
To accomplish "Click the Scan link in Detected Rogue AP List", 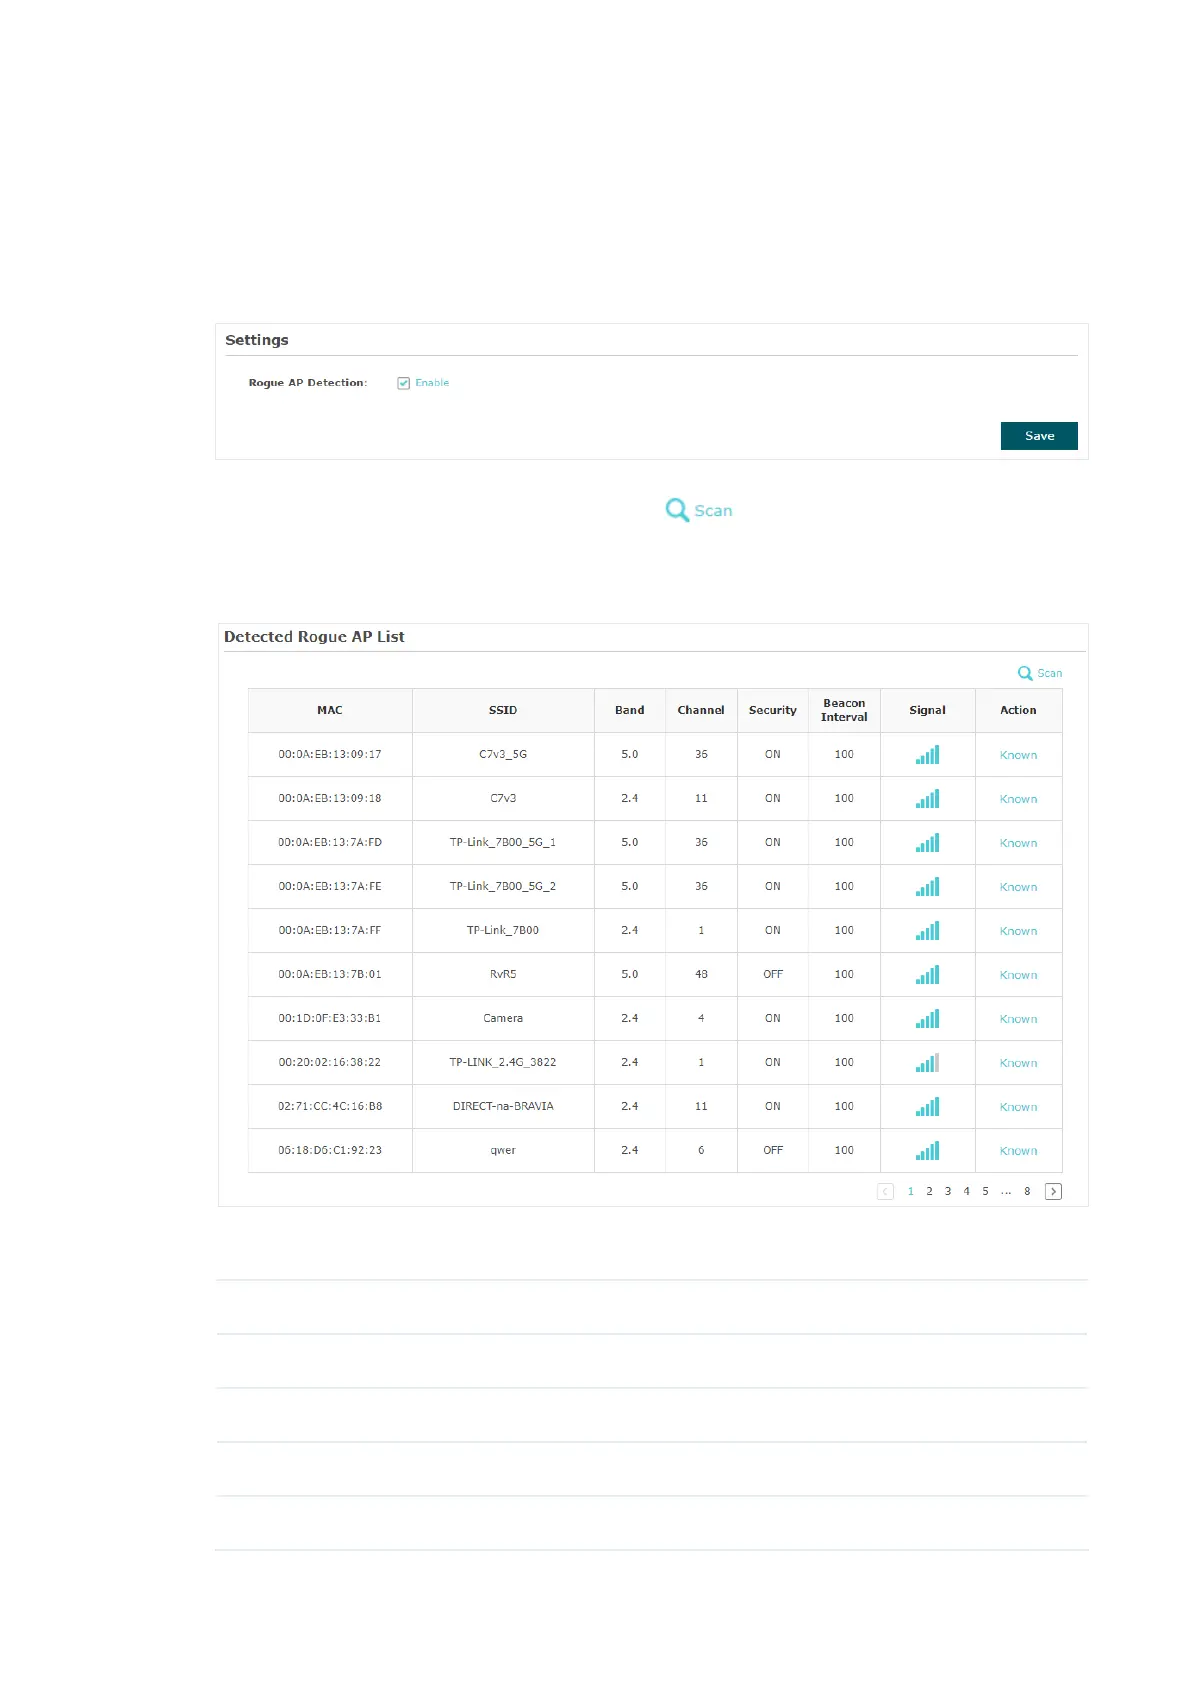I will point(1040,673).
